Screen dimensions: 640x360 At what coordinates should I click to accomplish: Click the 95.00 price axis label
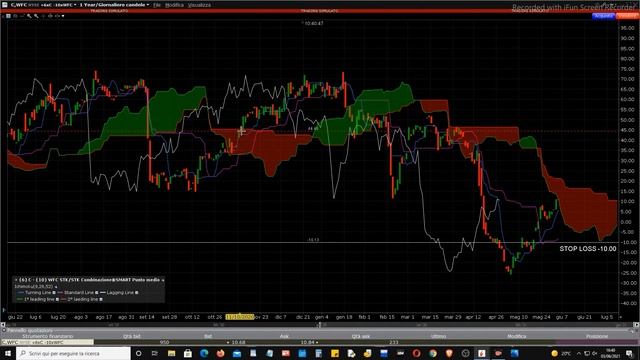[x=627, y=28]
